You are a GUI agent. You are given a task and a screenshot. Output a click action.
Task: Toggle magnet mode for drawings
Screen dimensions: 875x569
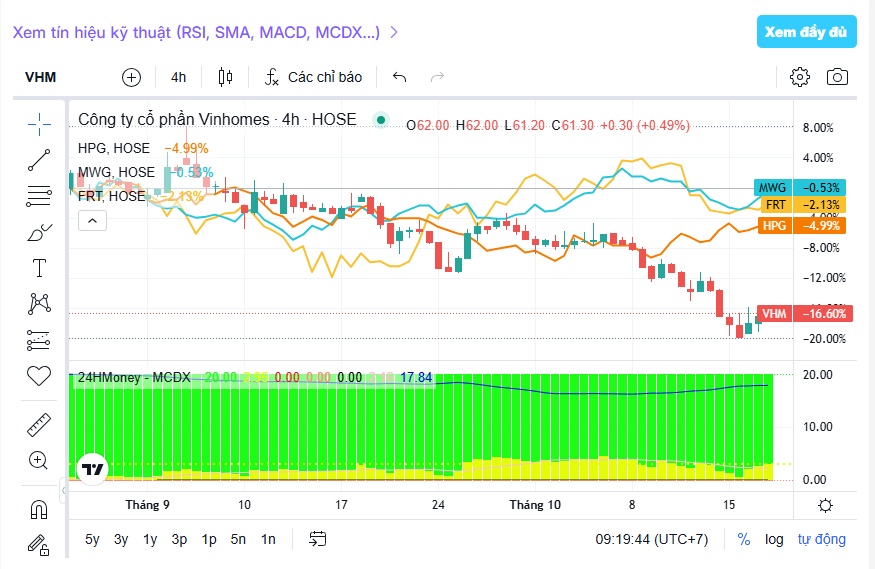[39, 509]
